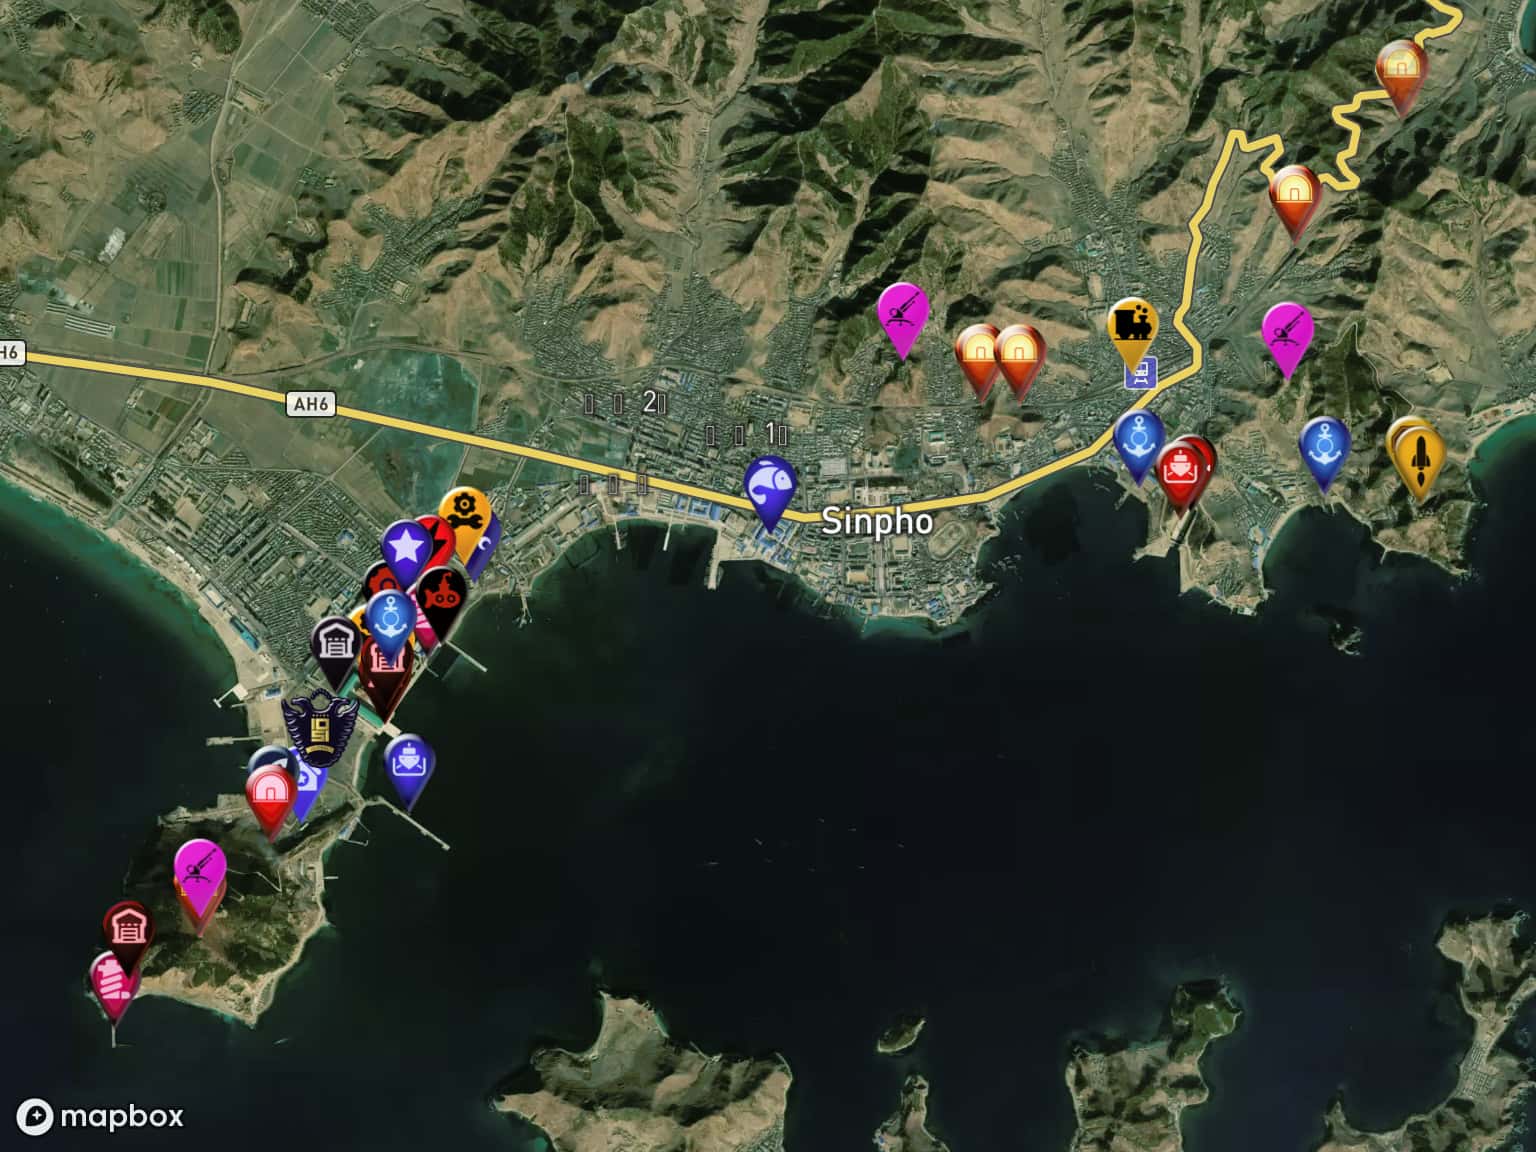
Task: Select the purple star marker
Action: tap(406, 547)
